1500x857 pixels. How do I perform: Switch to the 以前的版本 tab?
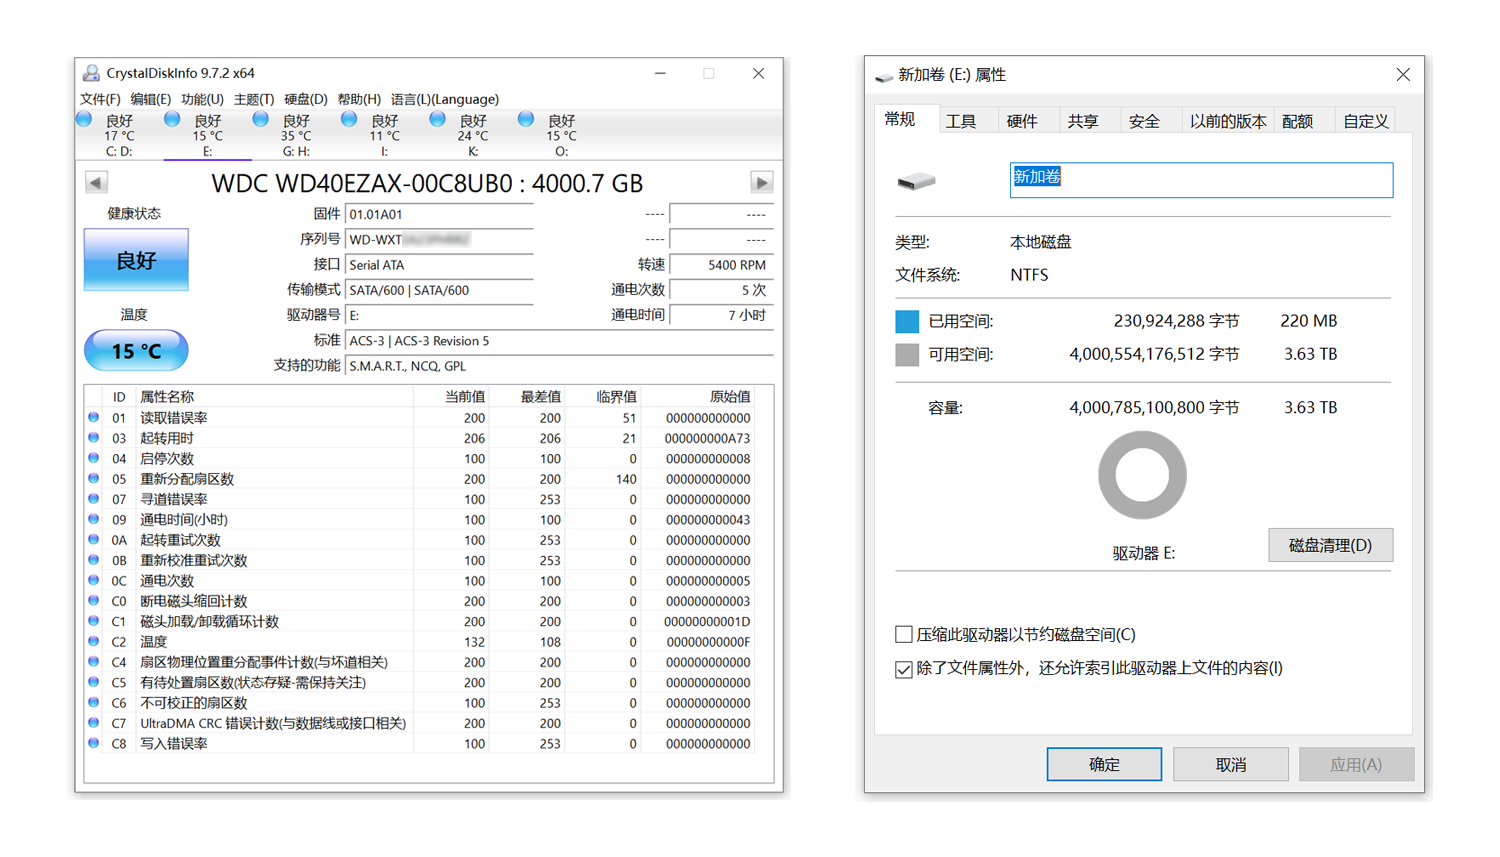click(x=1227, y=121)
